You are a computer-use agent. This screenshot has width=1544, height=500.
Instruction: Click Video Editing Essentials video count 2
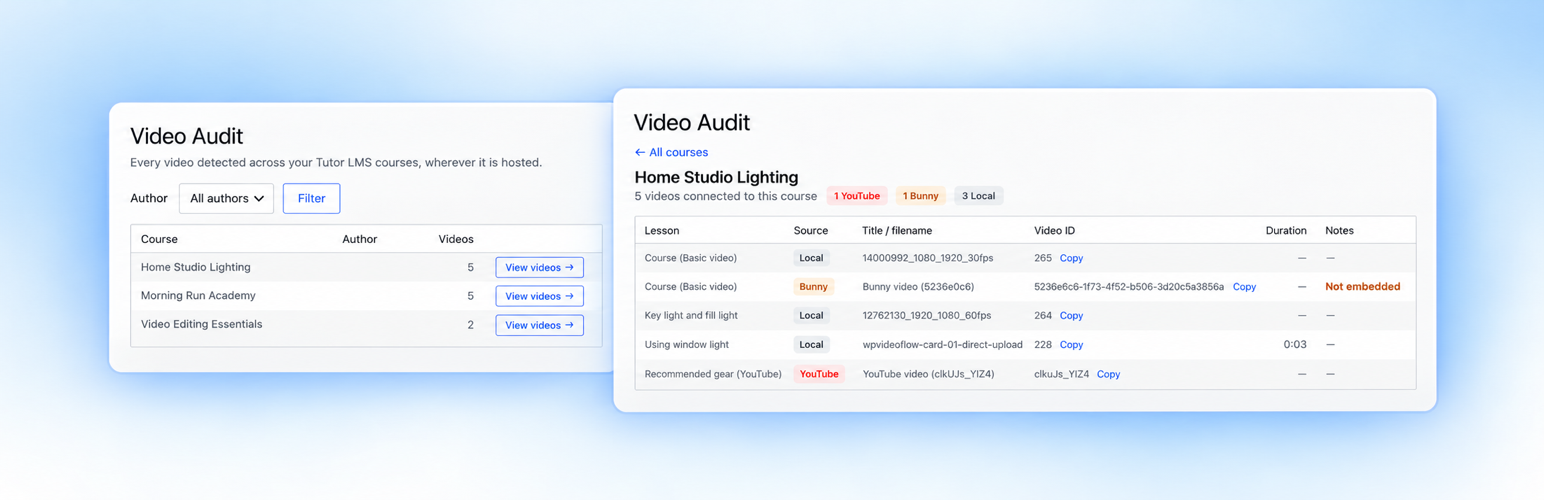coord(470,324)
